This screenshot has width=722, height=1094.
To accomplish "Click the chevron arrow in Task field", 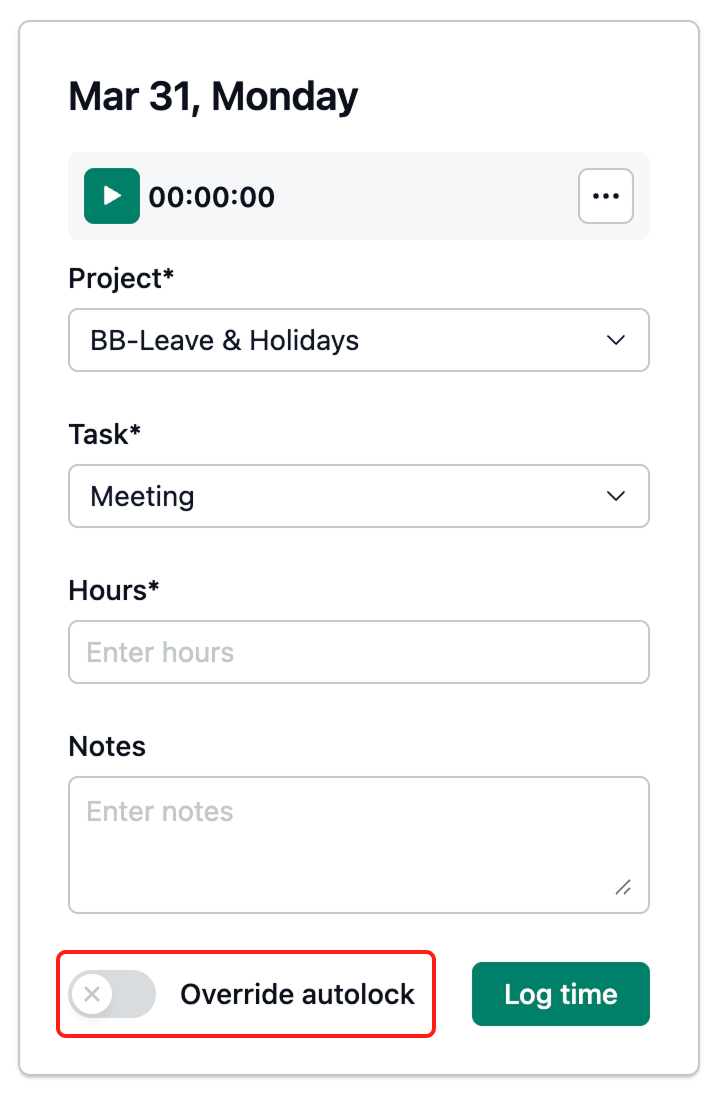I will click(616, 496).
